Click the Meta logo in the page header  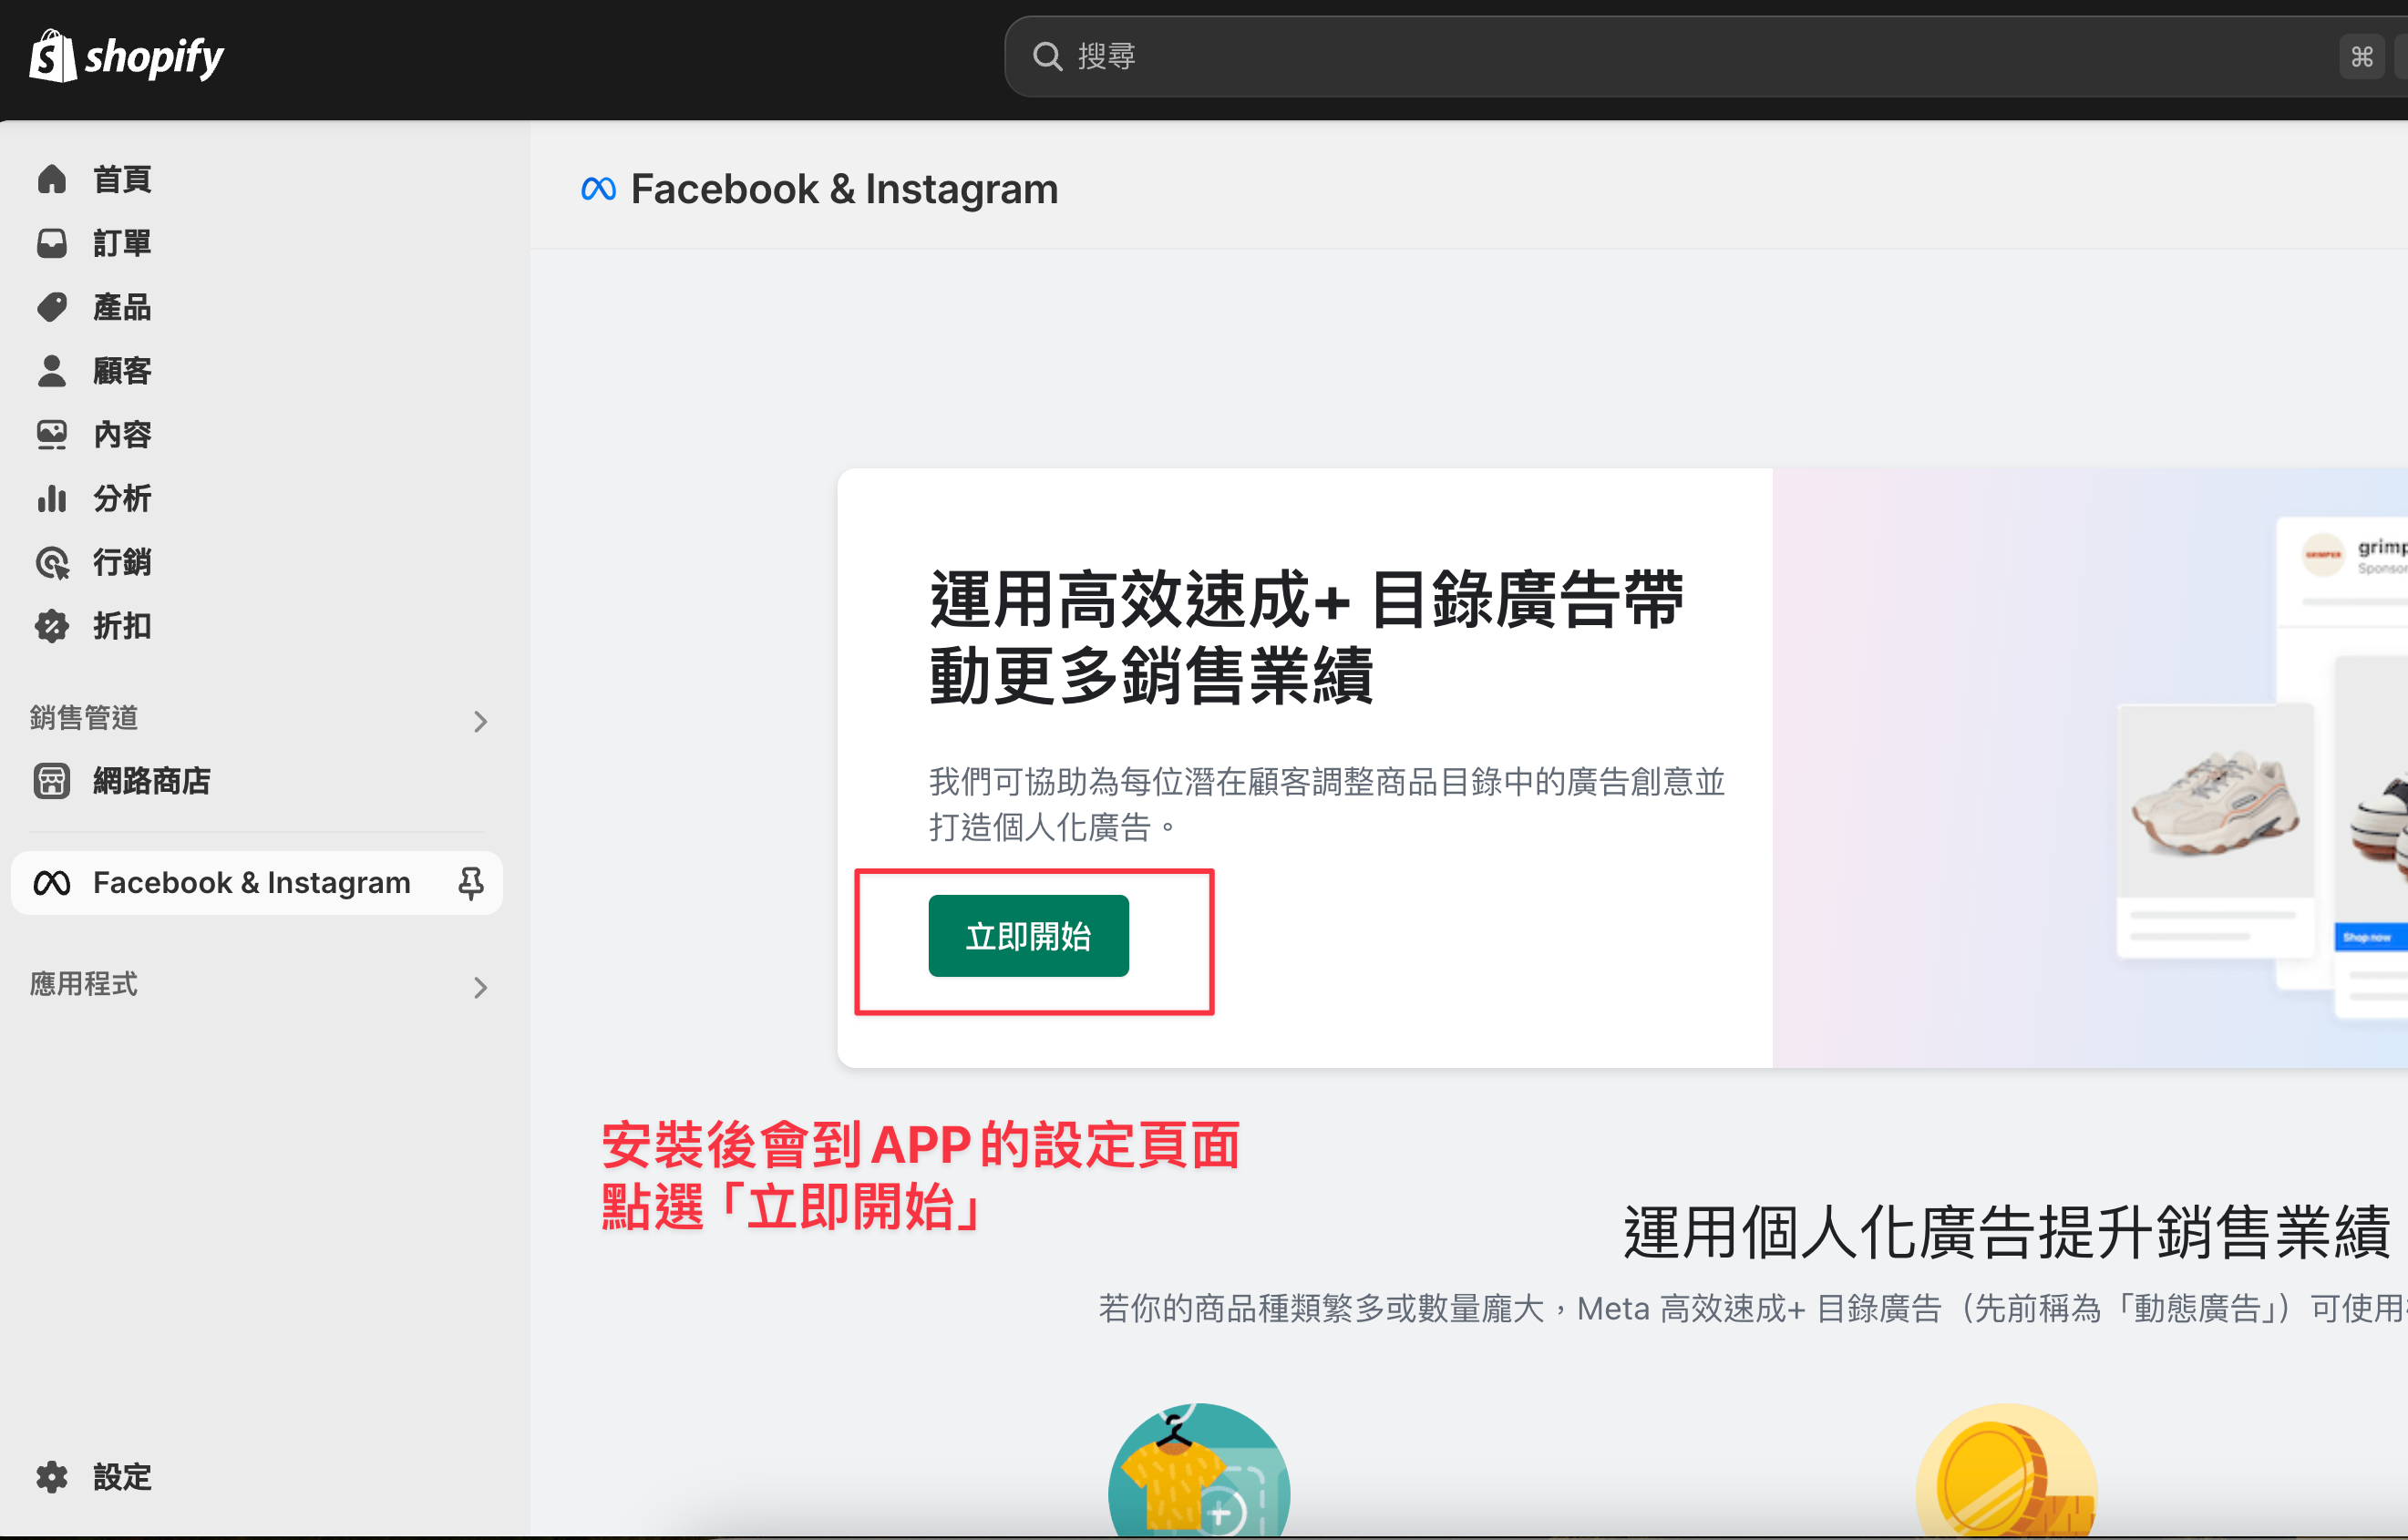(x=598, y=189)
